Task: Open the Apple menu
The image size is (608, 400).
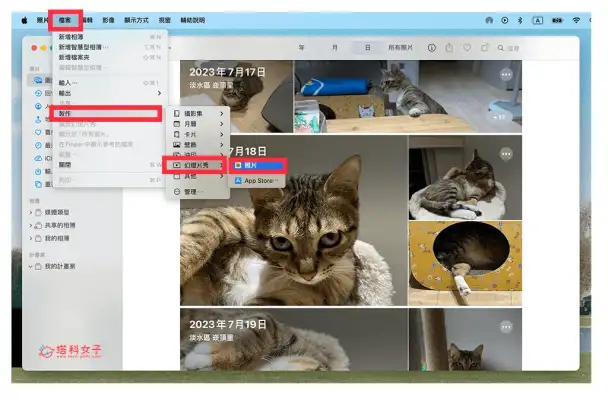Action: click(x=24, y=20)
